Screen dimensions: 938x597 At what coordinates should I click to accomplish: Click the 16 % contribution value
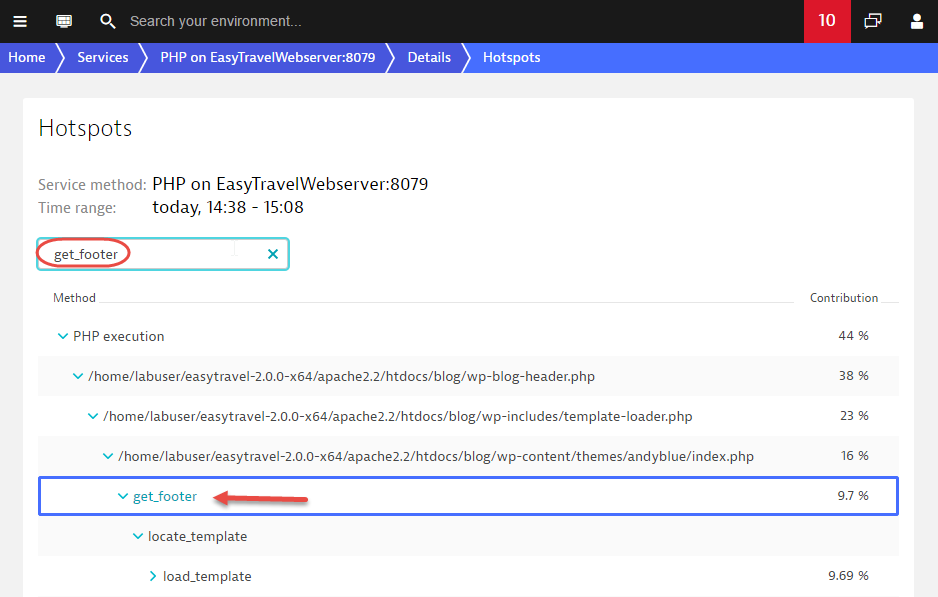854,456
